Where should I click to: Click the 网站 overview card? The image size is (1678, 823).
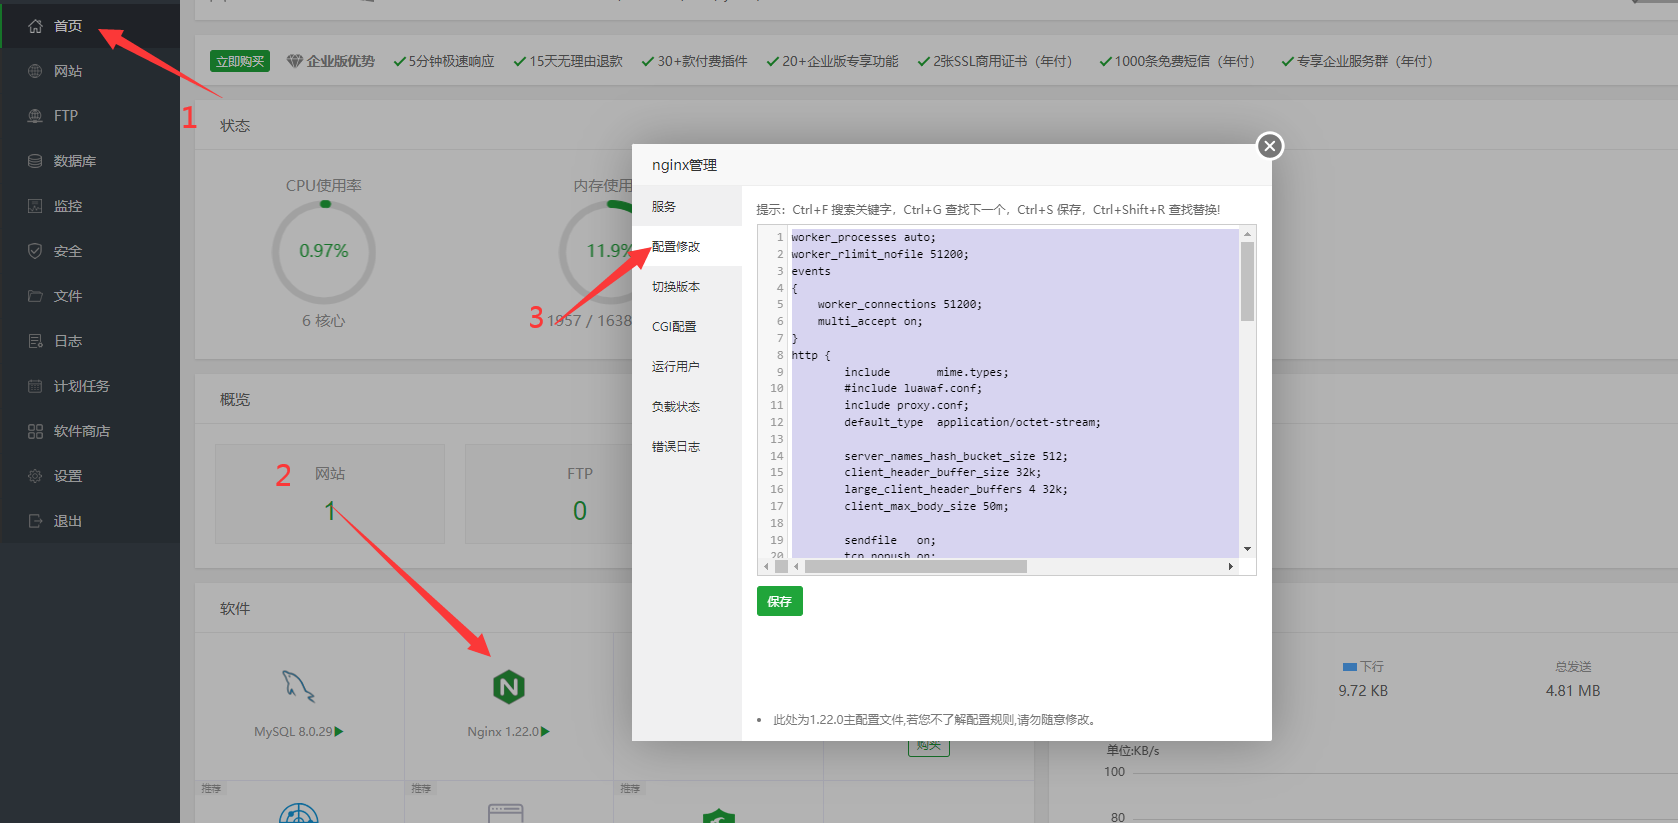point(330,494)
